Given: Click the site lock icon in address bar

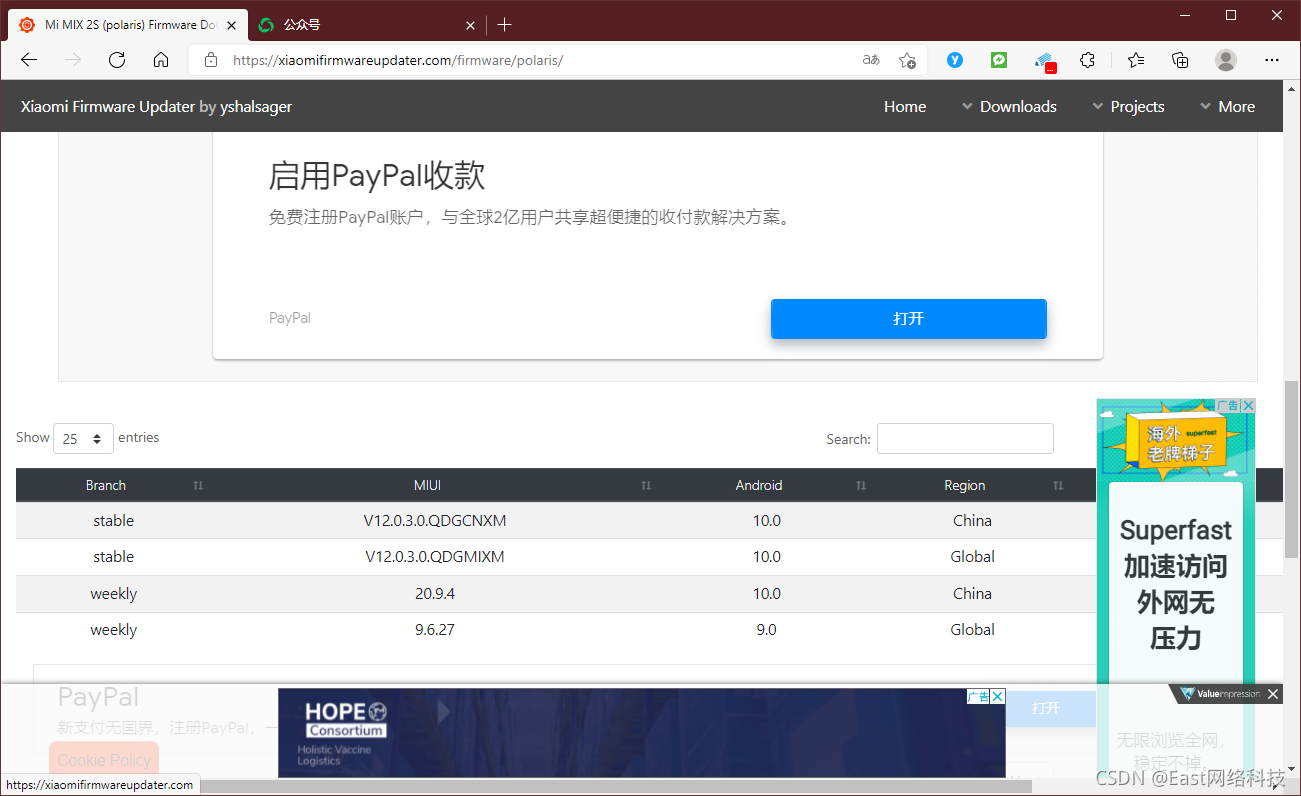Looking at the screenshot, I should 210,60.
